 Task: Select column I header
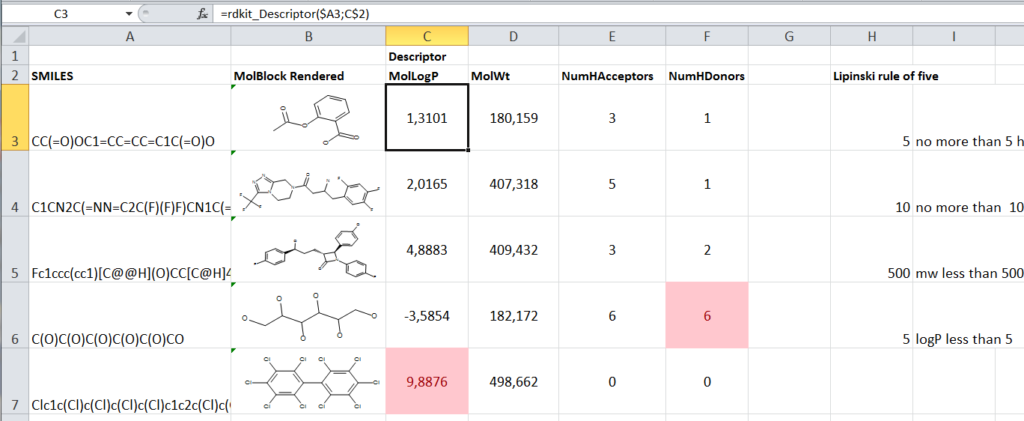point(953,37)
